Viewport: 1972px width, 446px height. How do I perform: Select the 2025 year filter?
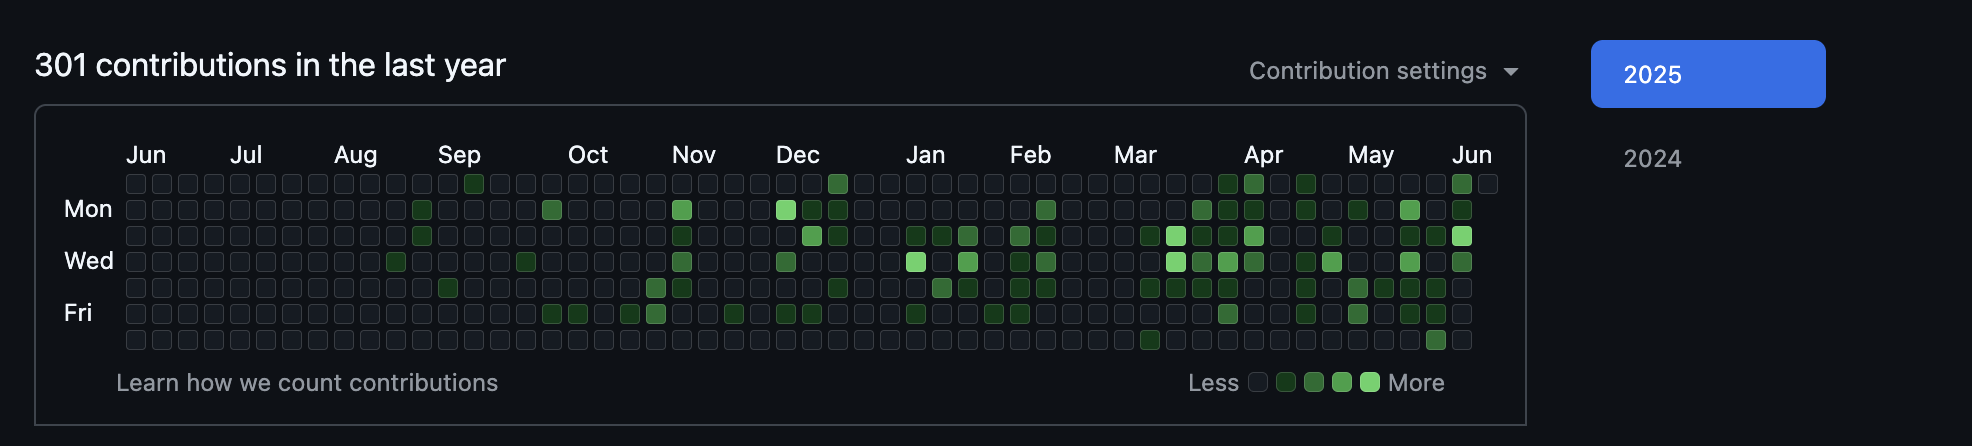1707,74
